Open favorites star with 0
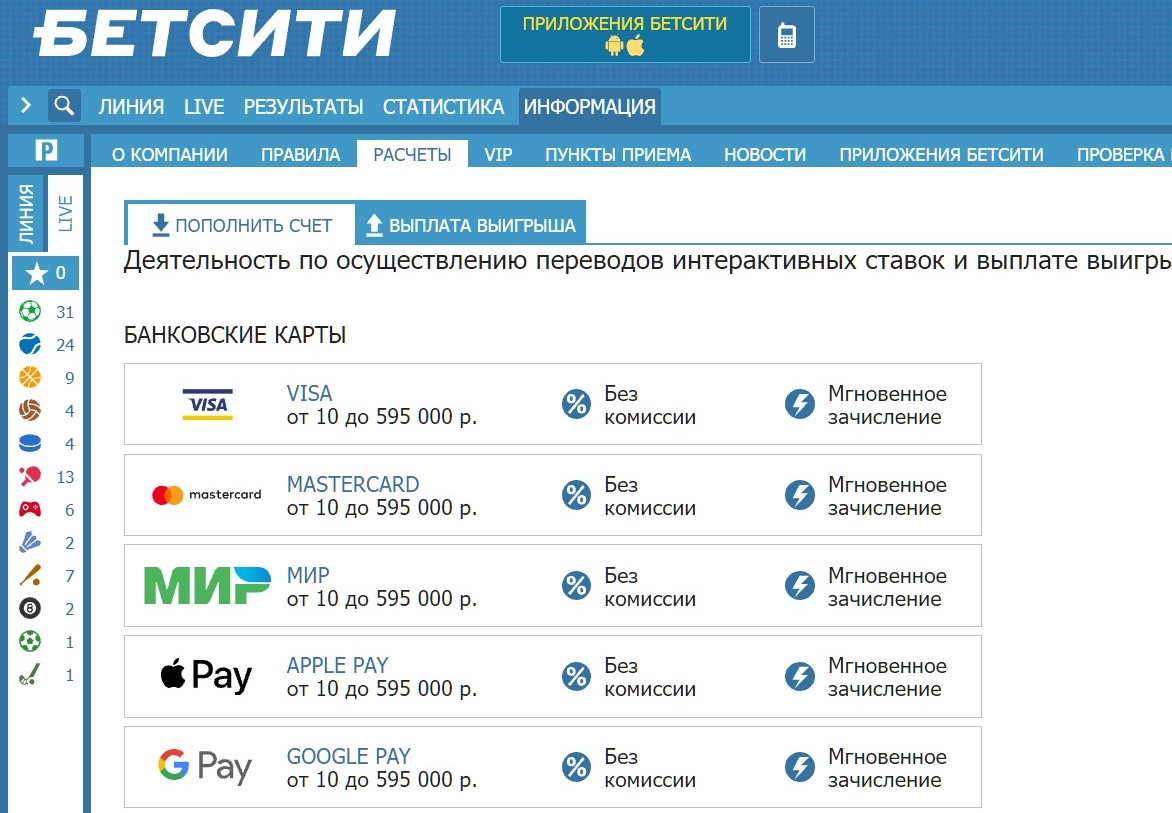Viewport: 1172px width, 813px height. (46, 273)
